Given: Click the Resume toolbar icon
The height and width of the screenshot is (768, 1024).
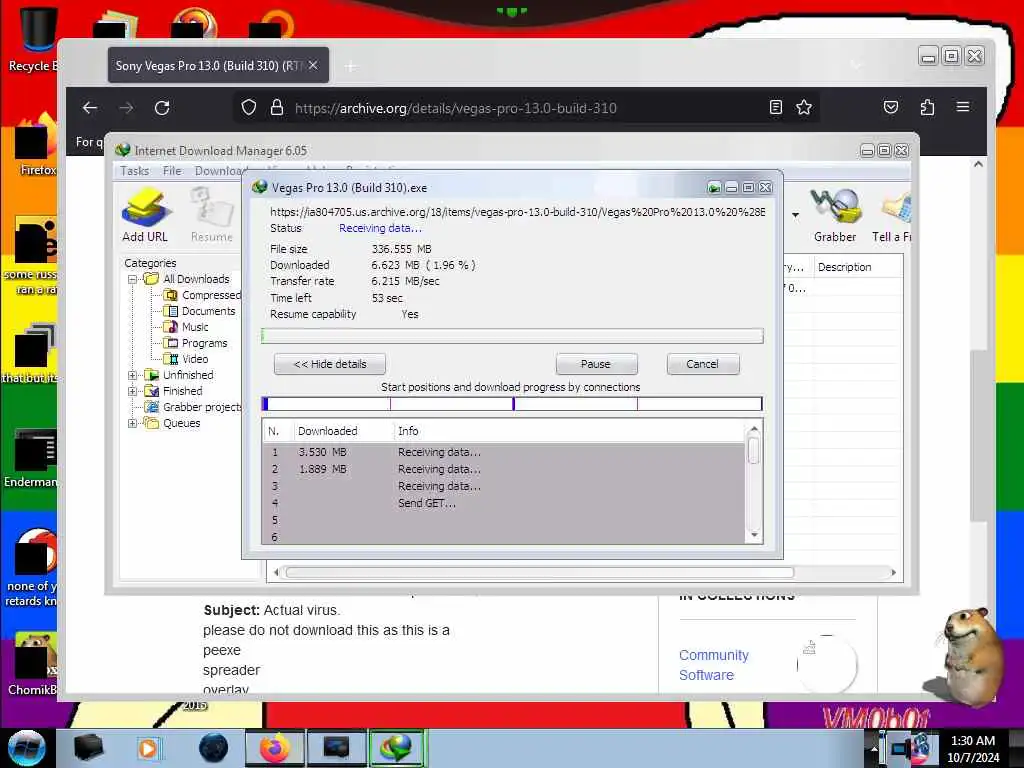Looking at the screenshot, I should (x=212, y=215).
